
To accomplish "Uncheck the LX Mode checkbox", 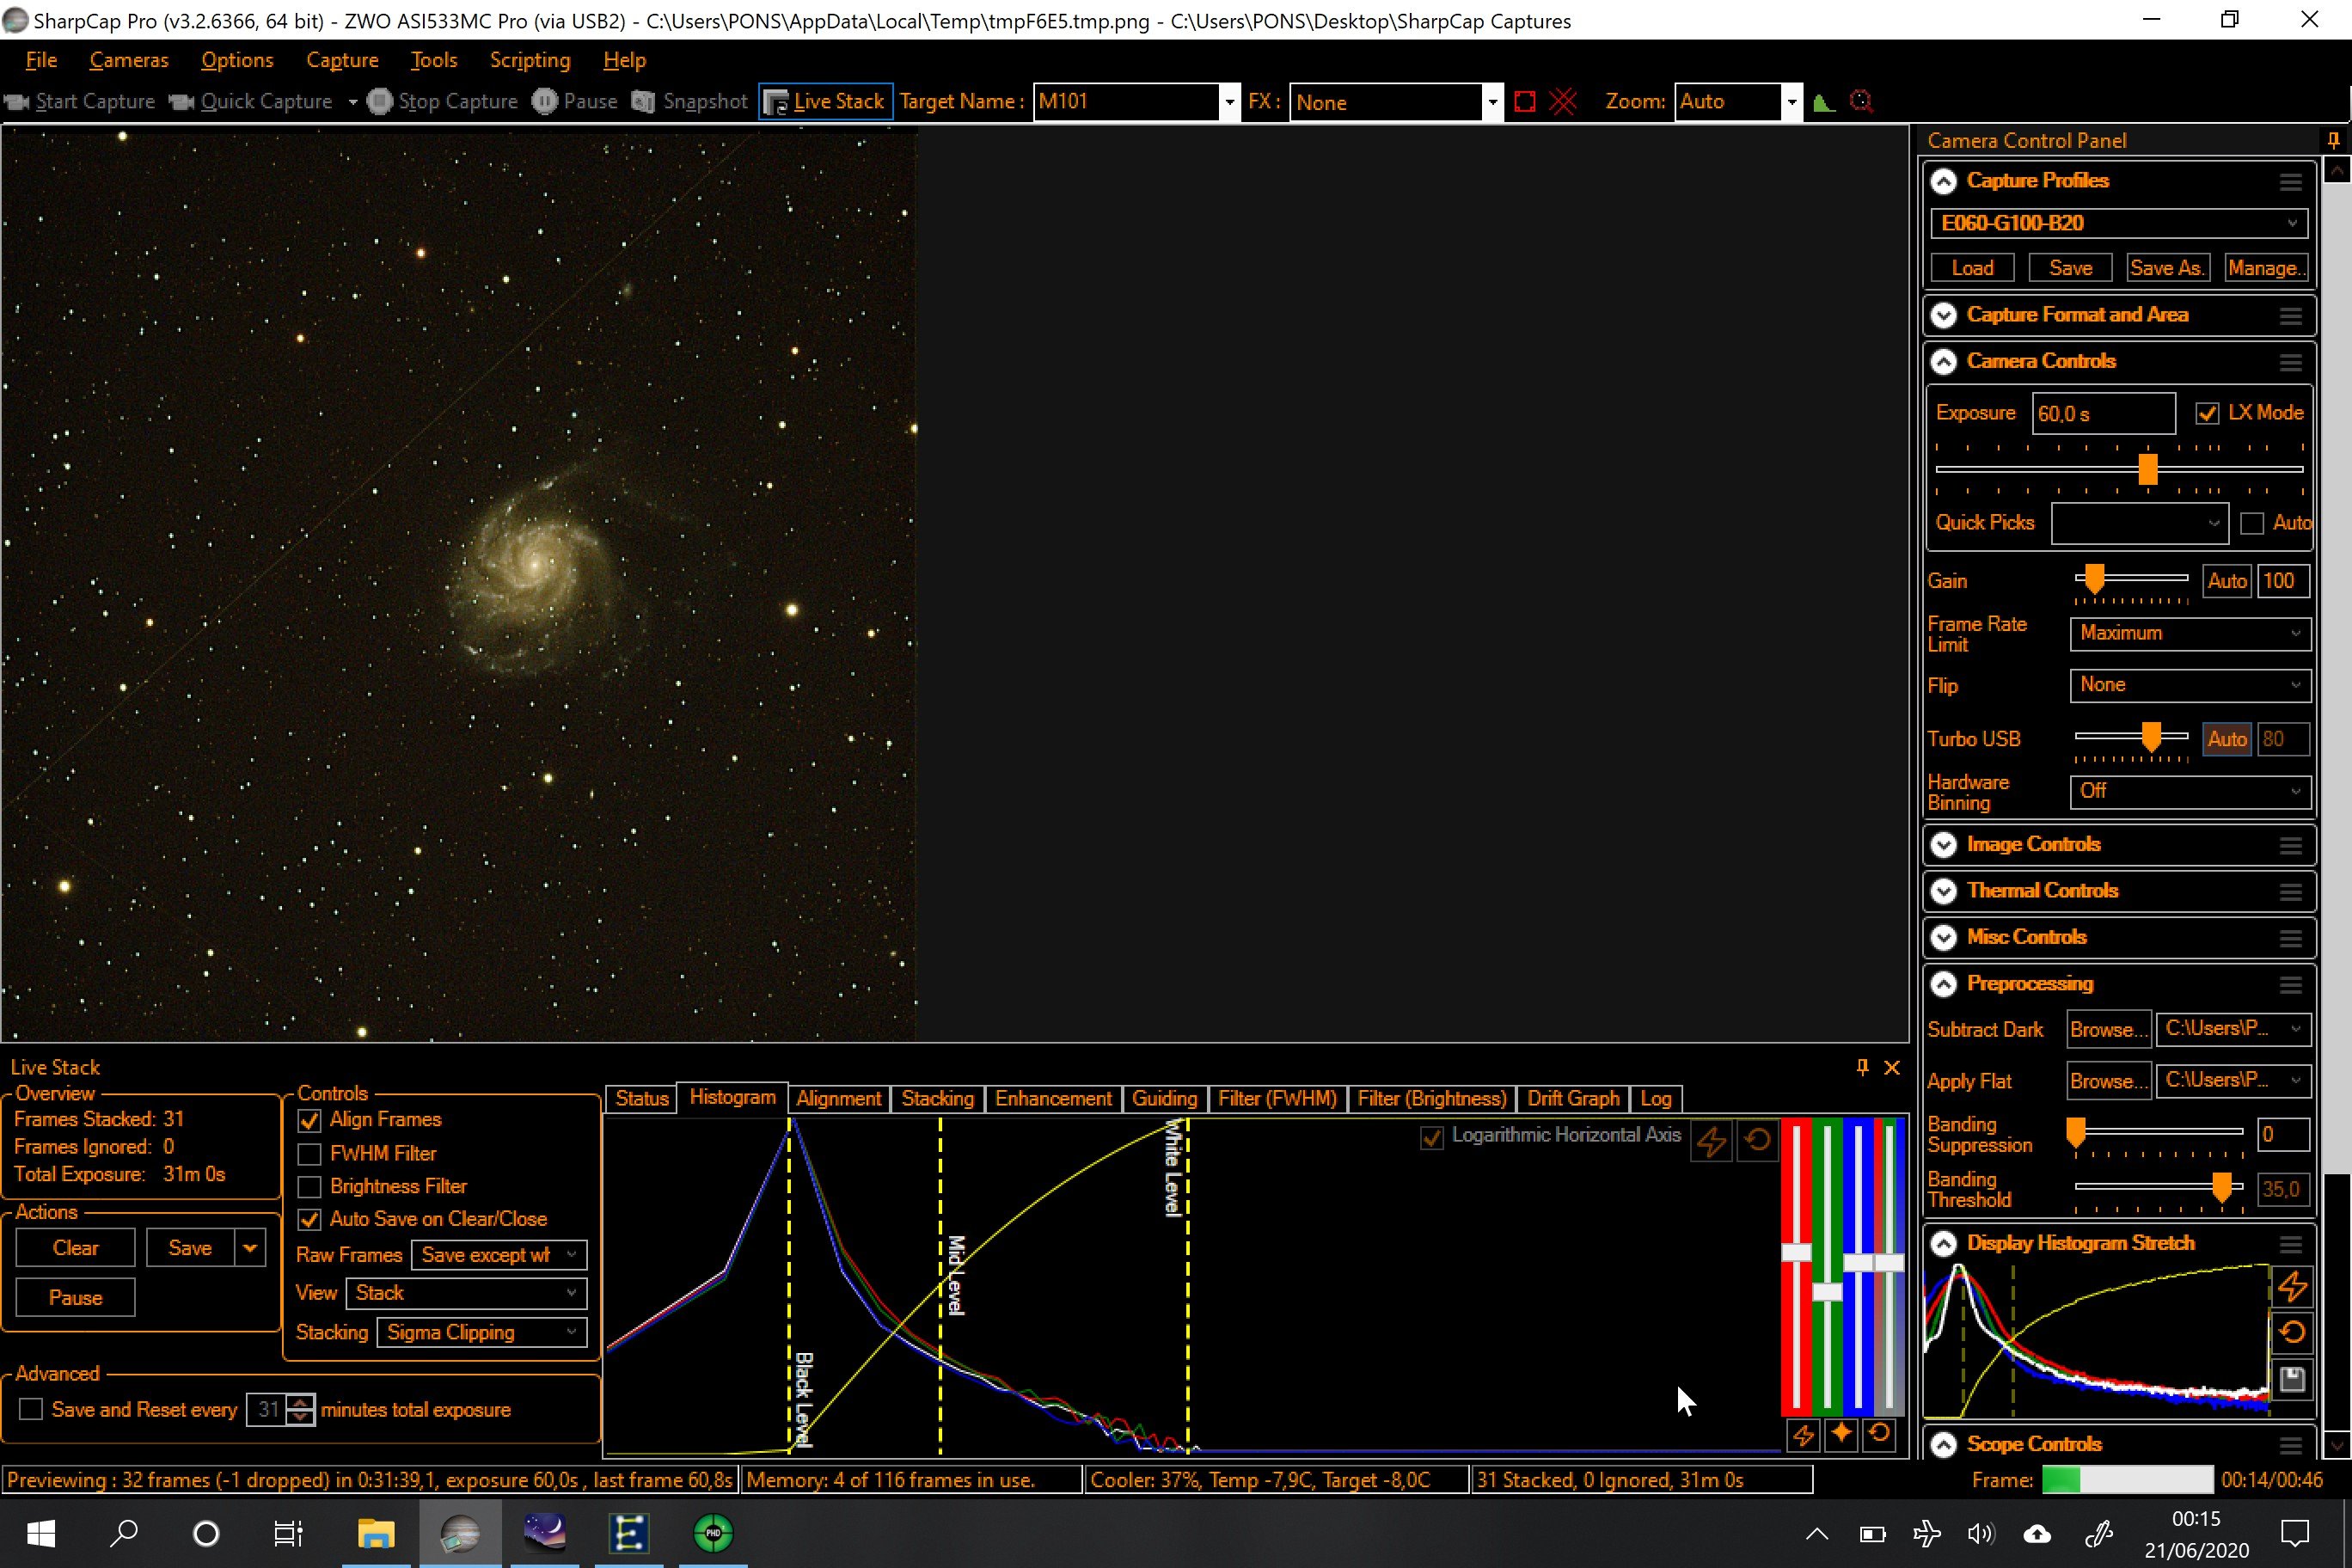I will coord(2207,413).
